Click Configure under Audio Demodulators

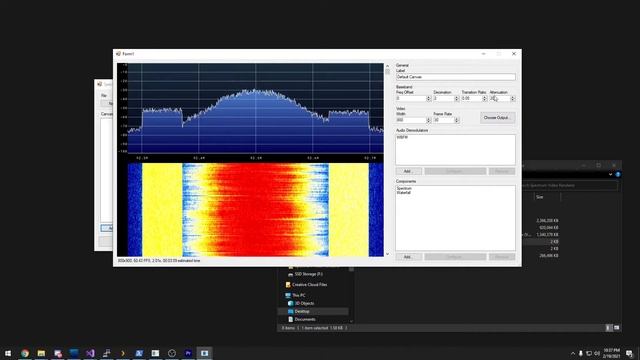pyautogui.click(x=455, y=171)
